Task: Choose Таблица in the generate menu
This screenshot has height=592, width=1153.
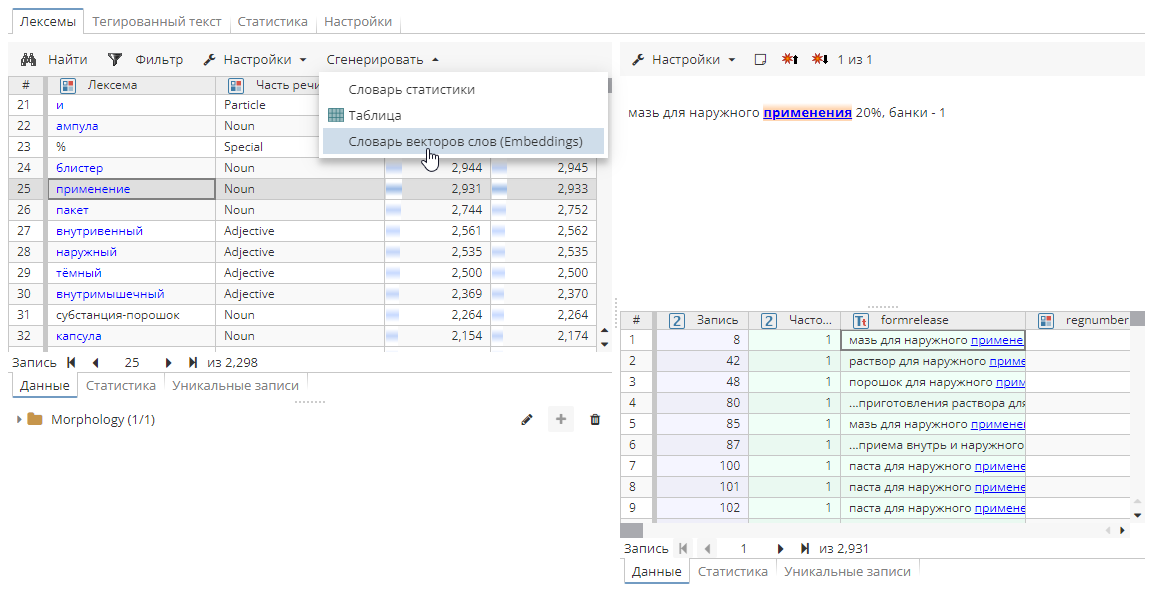Action: pyautogui.click(x=463, y=115)
